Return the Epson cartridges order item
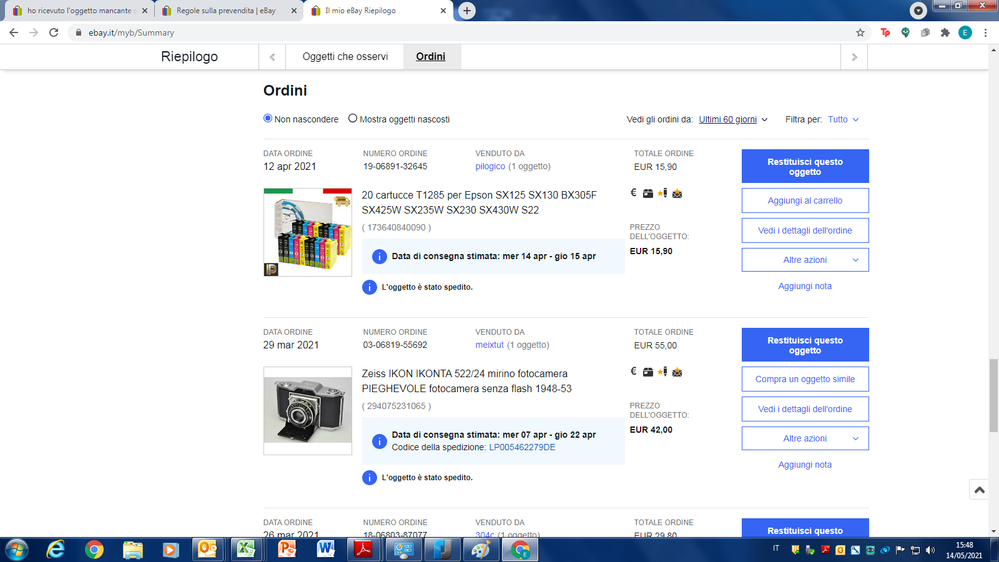Image resolution: width=999 pixels, height=562 pixels. click(805, 166)
